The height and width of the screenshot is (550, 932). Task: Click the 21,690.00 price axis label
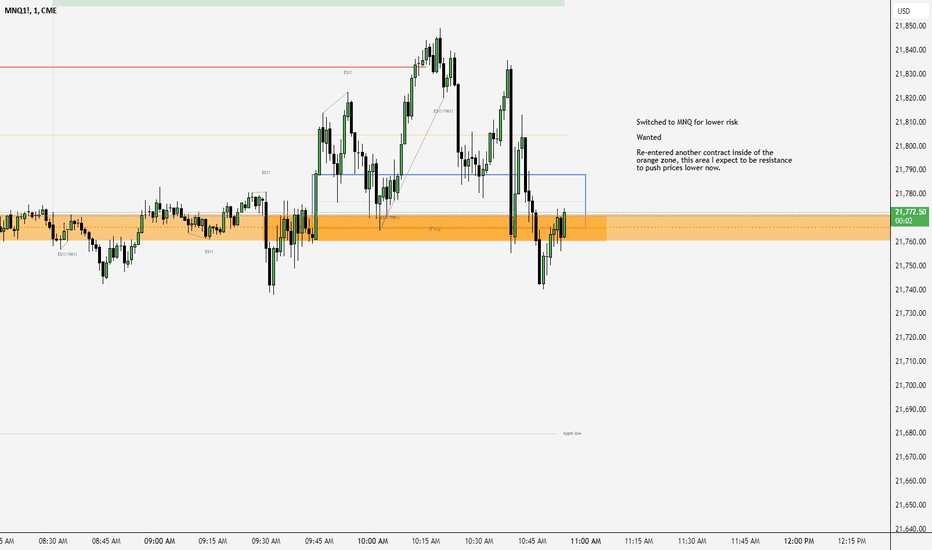click(911, 409)
